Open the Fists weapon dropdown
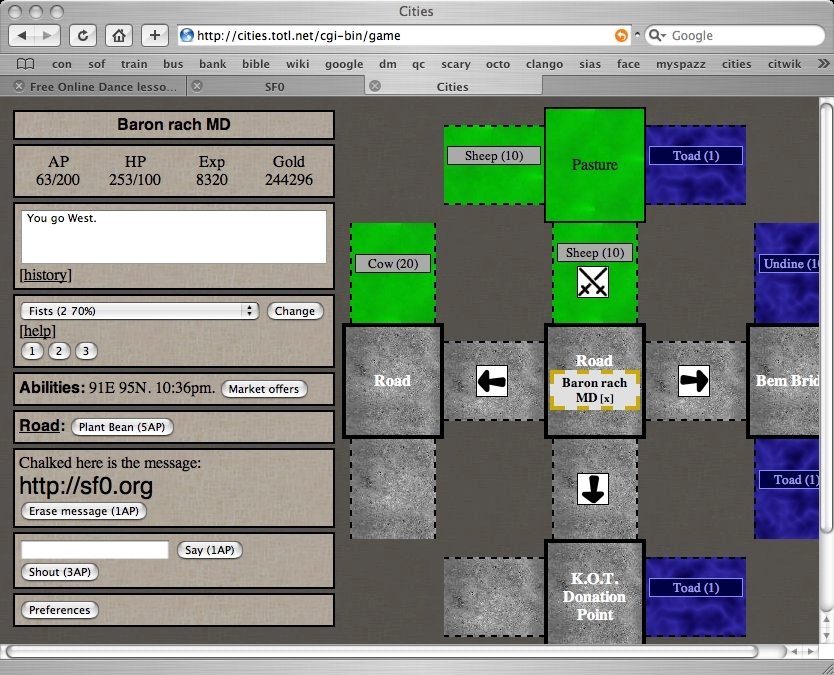The height and width of the screenshot is (675, 834). (140, 311)
